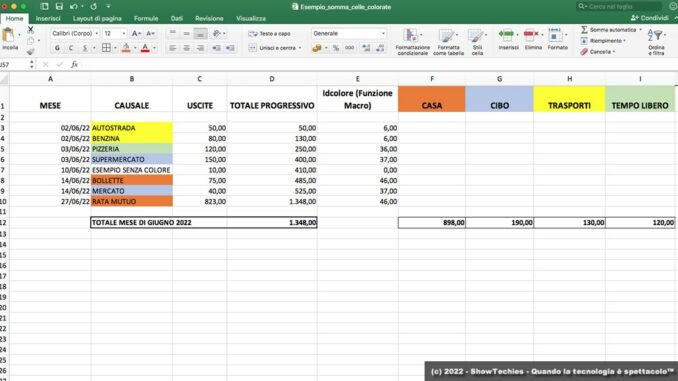Click the Decrease indent icon
Image resolution: width=678 pixels, height=381 pixels.
click(x=216, y=48)
